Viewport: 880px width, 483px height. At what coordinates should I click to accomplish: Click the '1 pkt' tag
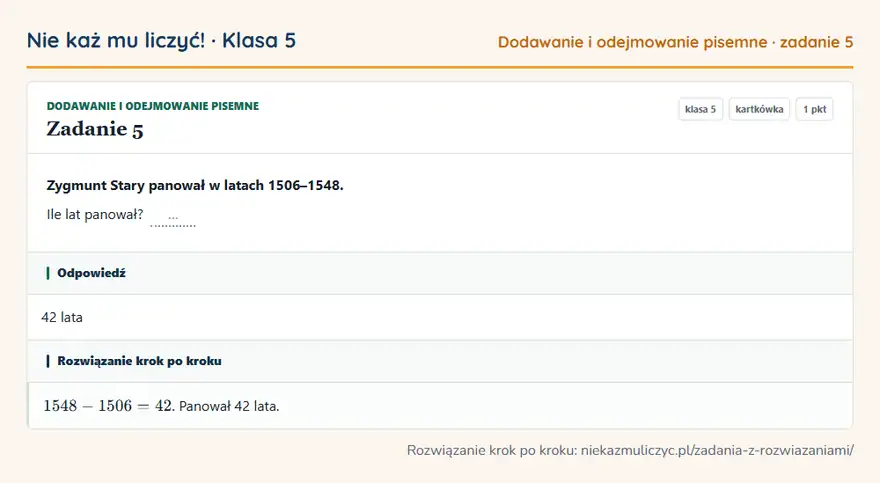(814, 109)
